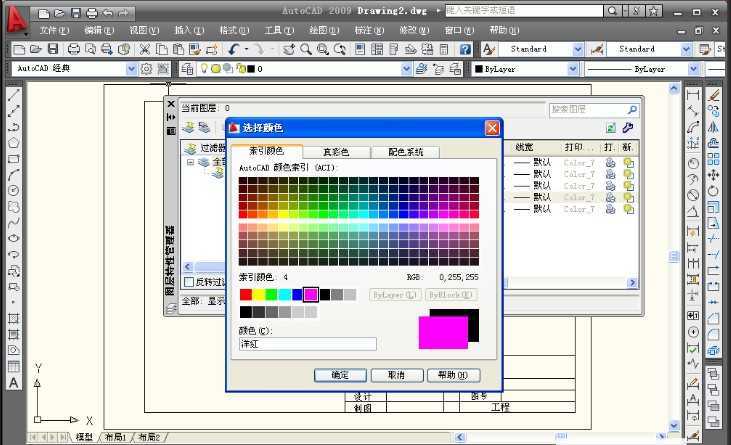Click the Help question mark icon
Viewport: 731px width, 445px height.
coord(465,49)
